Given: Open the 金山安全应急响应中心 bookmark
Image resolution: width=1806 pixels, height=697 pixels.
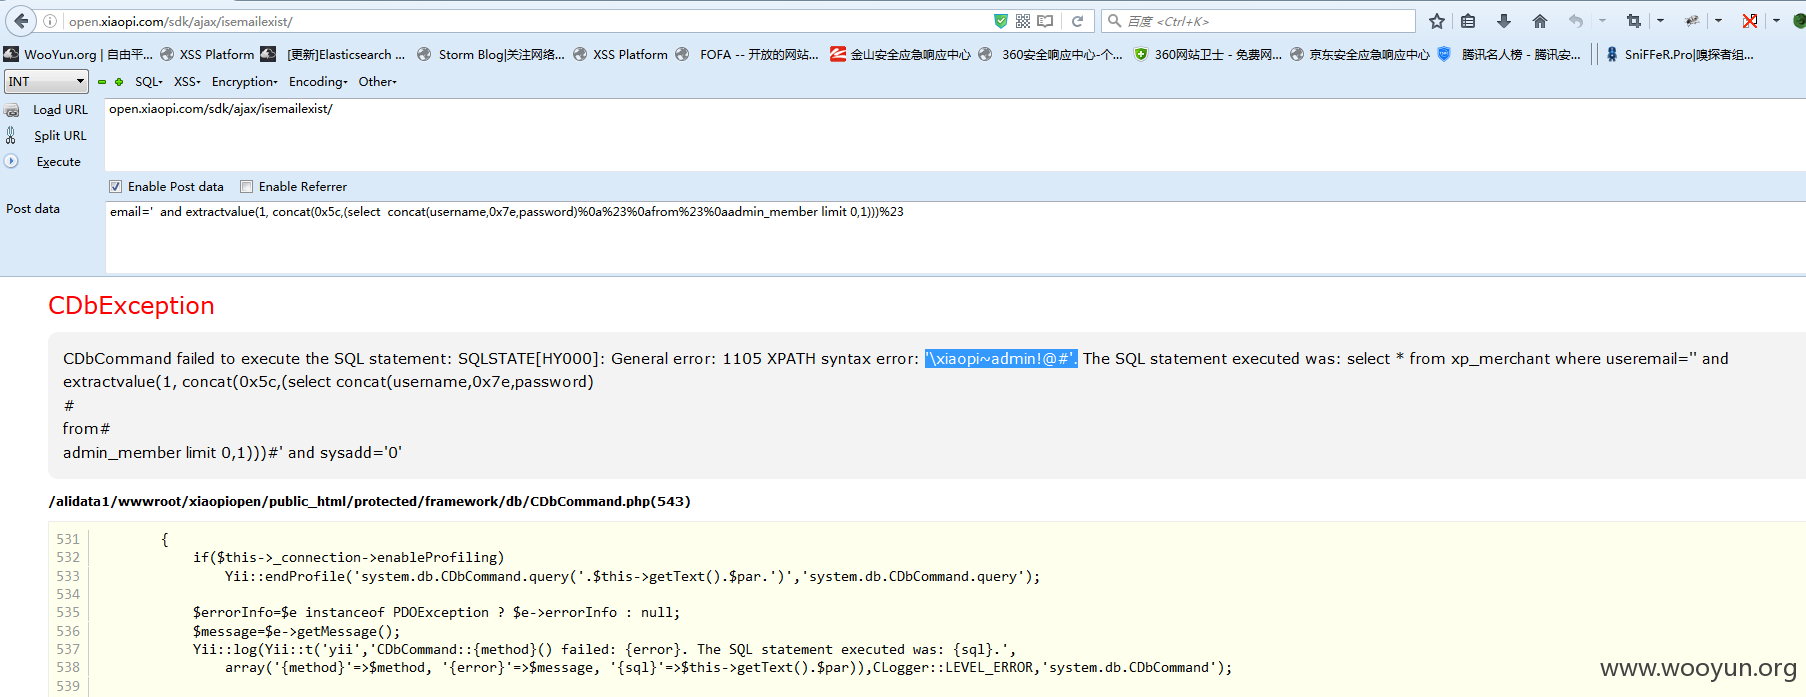Looking at the screenshot, I should (x=900, y=54).
